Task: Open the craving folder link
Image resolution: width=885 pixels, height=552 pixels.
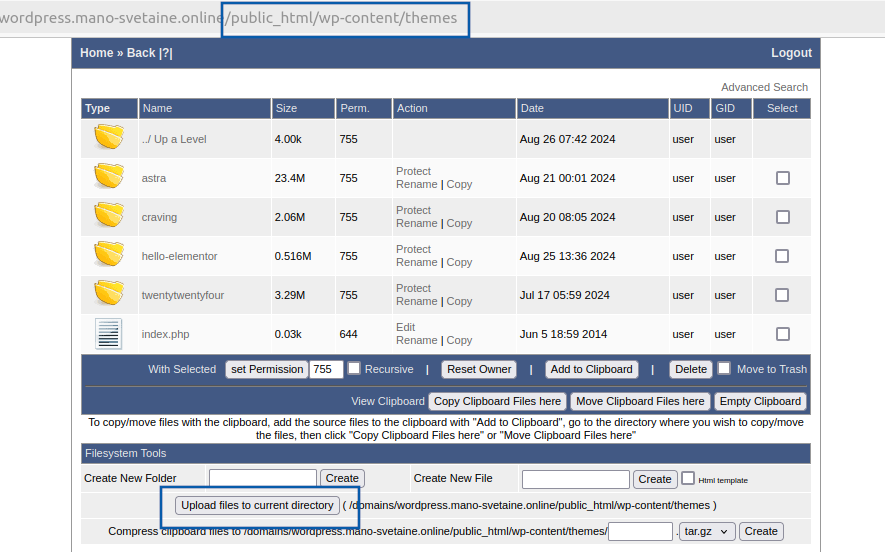Action: [159, 217]
